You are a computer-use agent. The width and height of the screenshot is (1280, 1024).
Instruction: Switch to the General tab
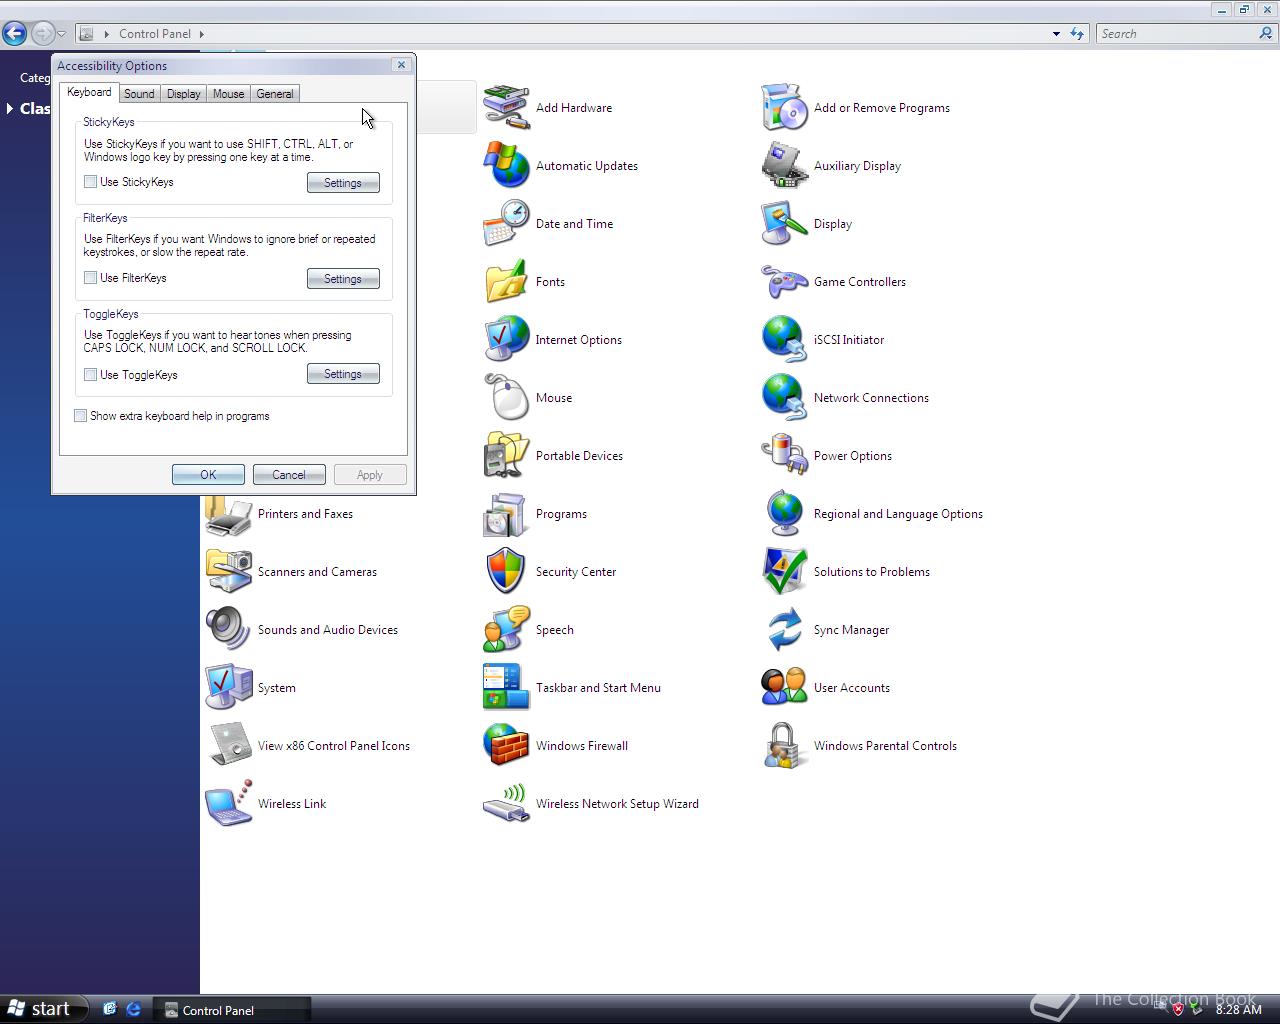[275, 94]
